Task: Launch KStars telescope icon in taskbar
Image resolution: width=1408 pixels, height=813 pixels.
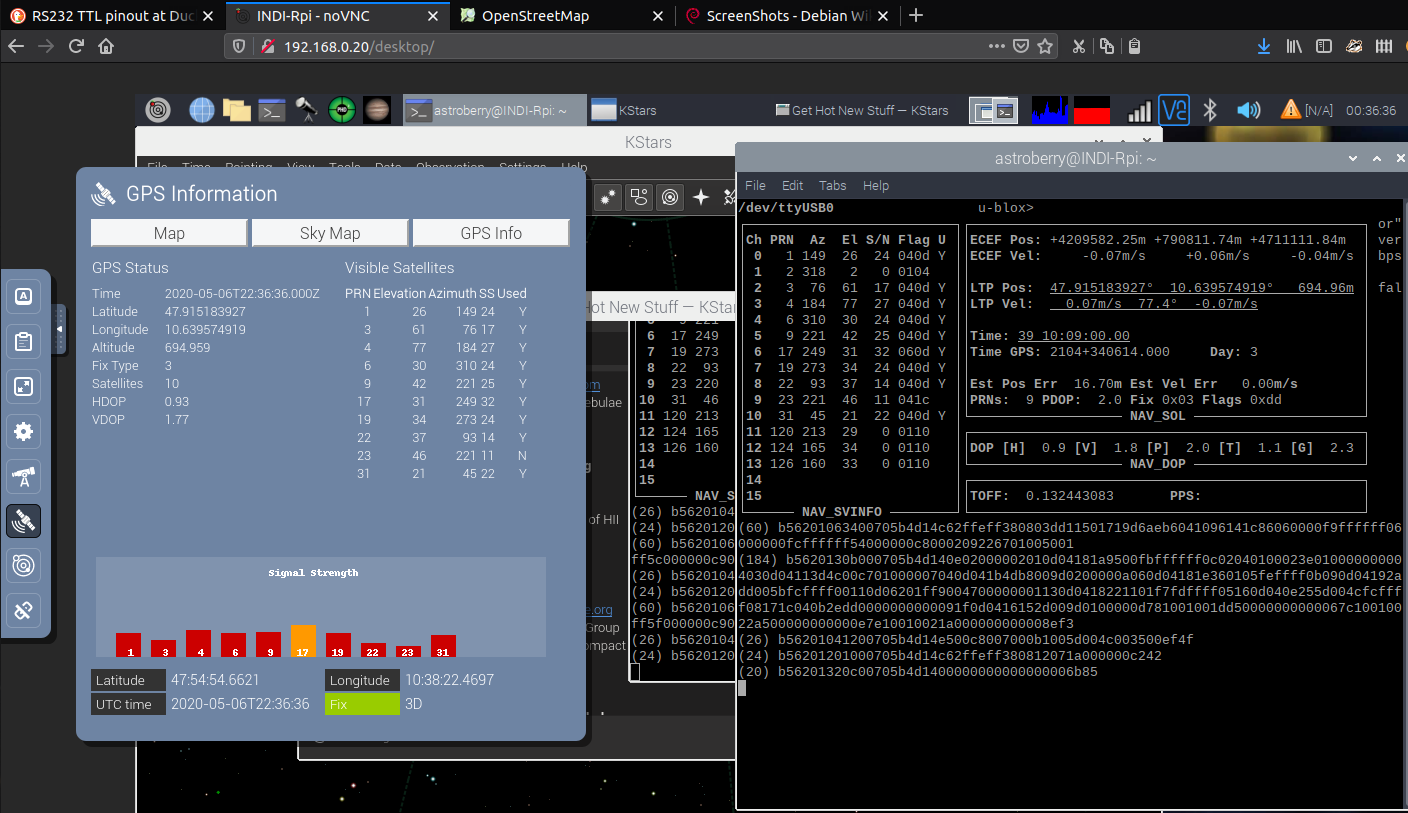Action: [306, 110]
